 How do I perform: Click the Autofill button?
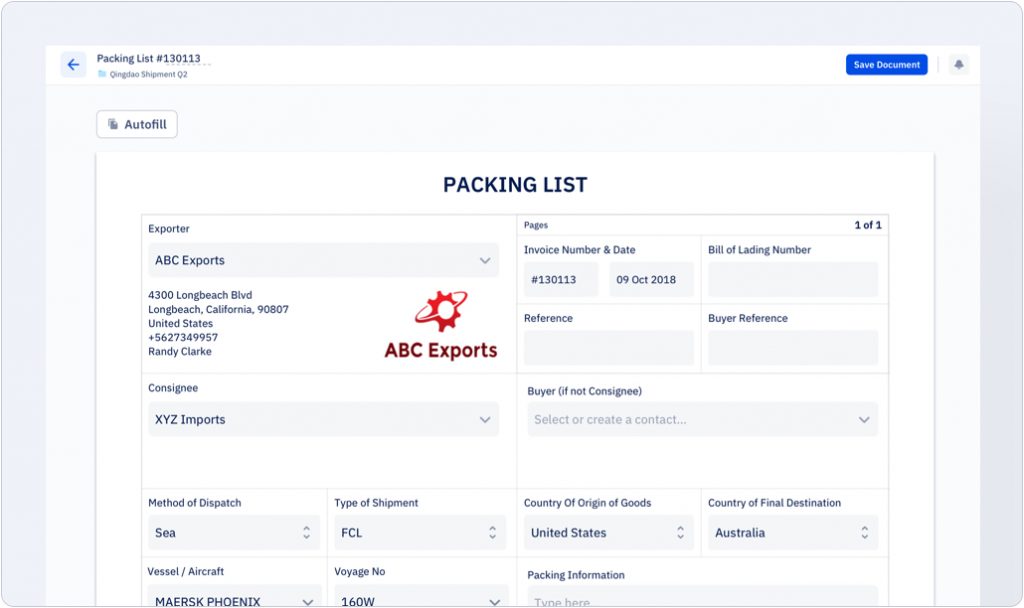click(137, 124)
